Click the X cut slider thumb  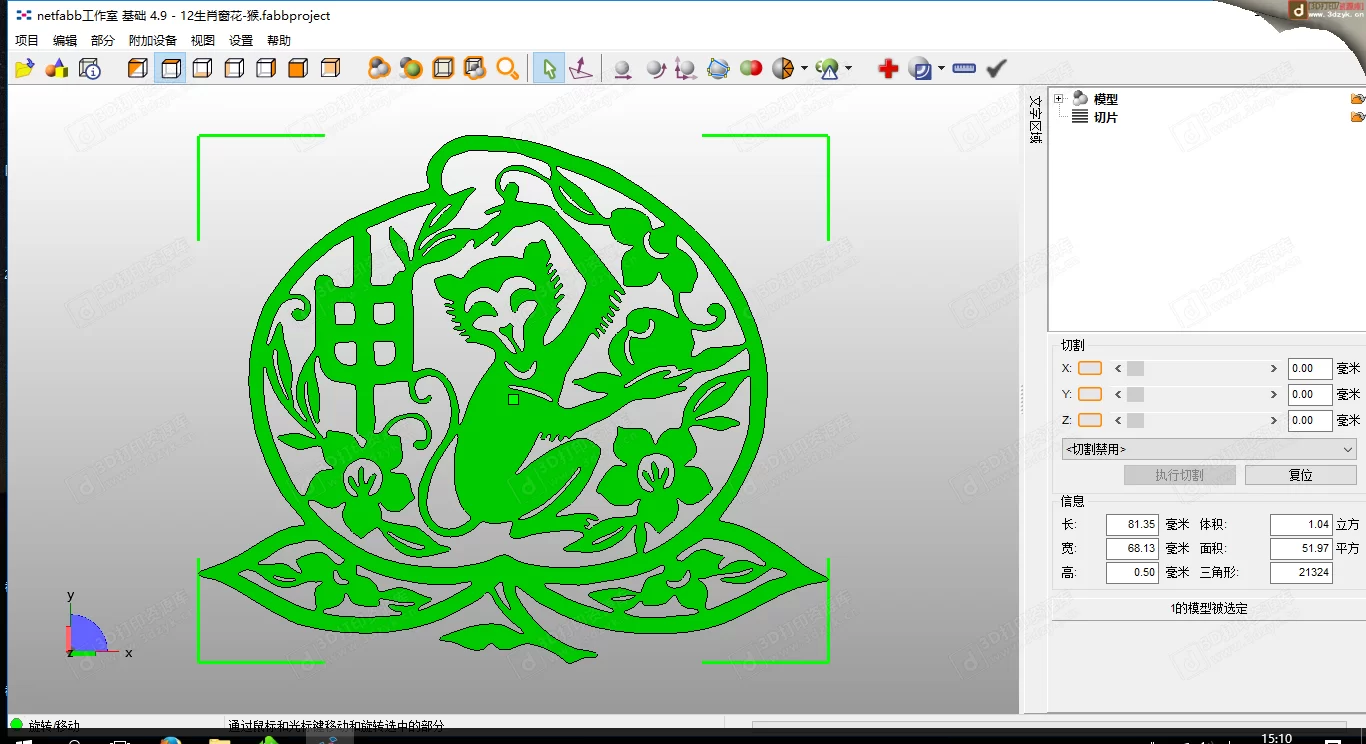point(1135,368)
